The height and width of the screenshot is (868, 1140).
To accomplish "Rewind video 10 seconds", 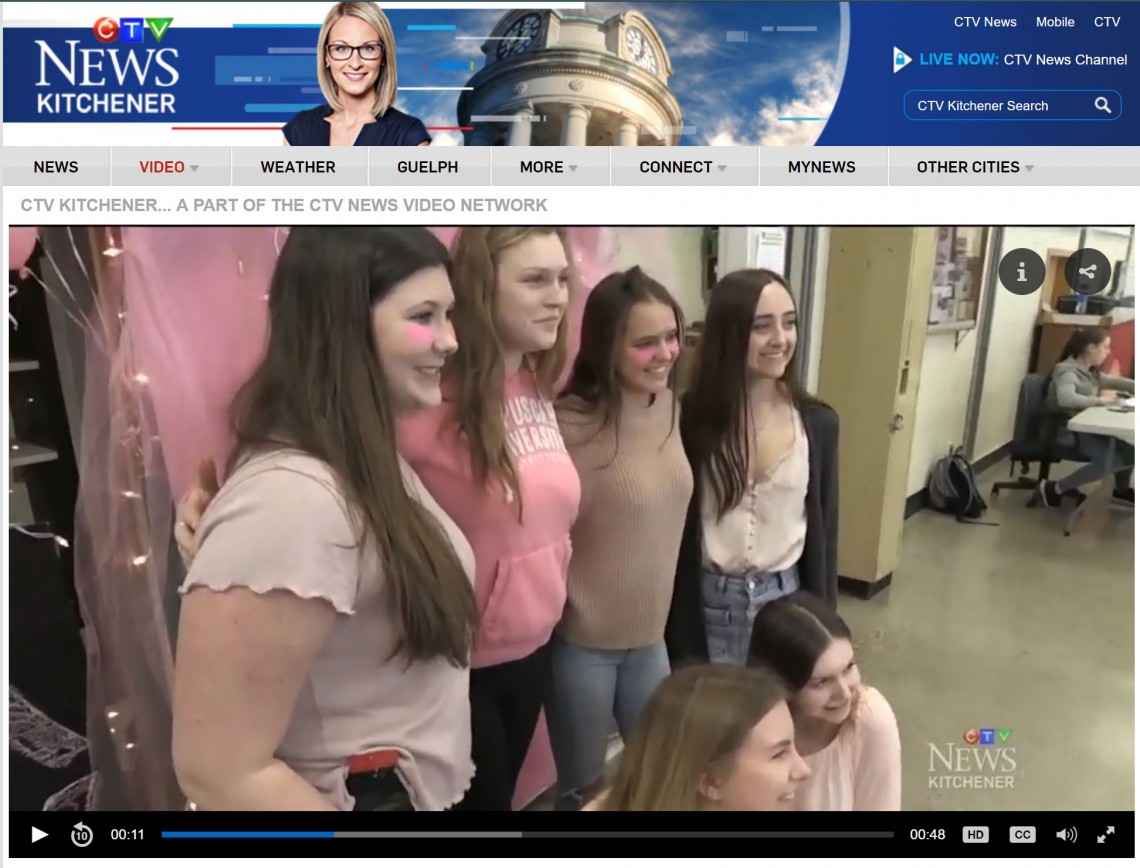I will point(81,834).
